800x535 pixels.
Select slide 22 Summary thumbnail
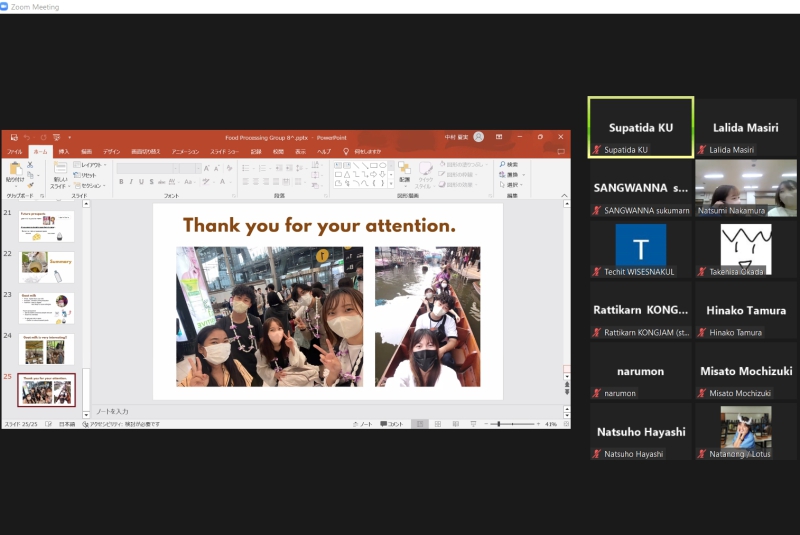(46, 267)
